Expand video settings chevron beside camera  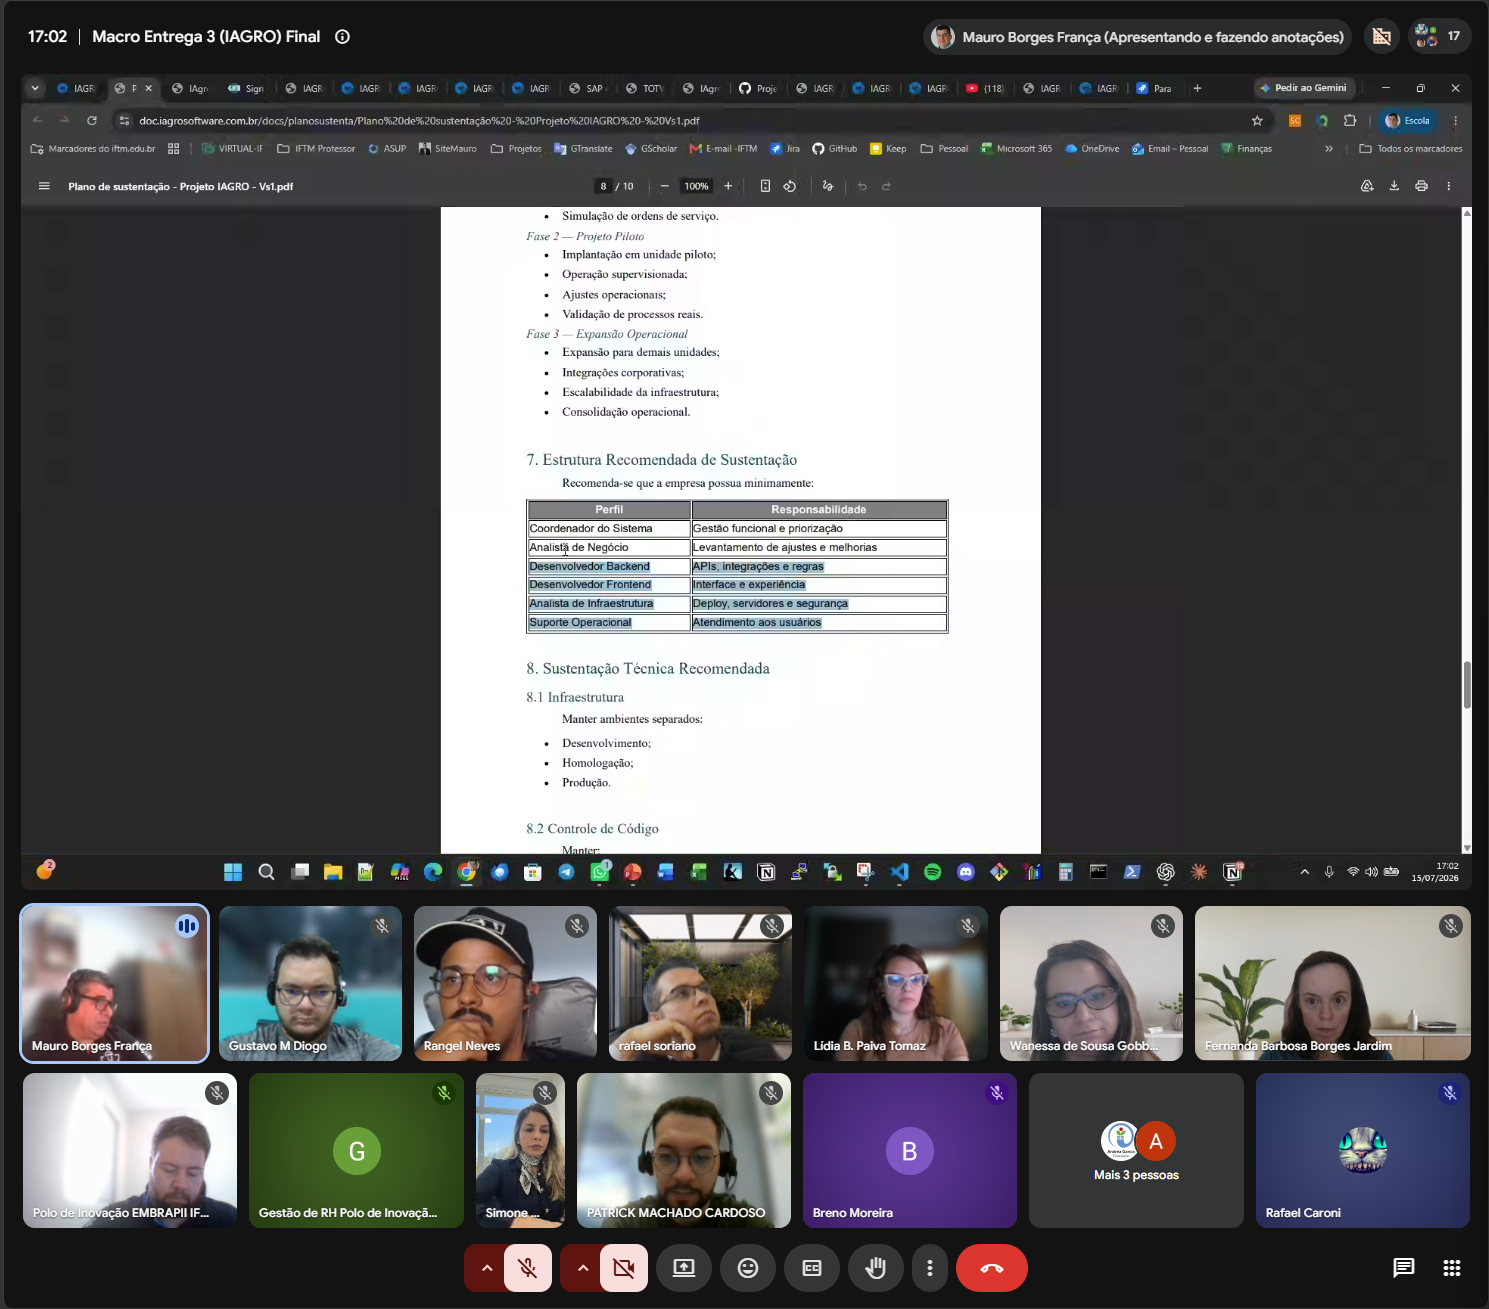pyautogui.click(x=582, y=1268)
